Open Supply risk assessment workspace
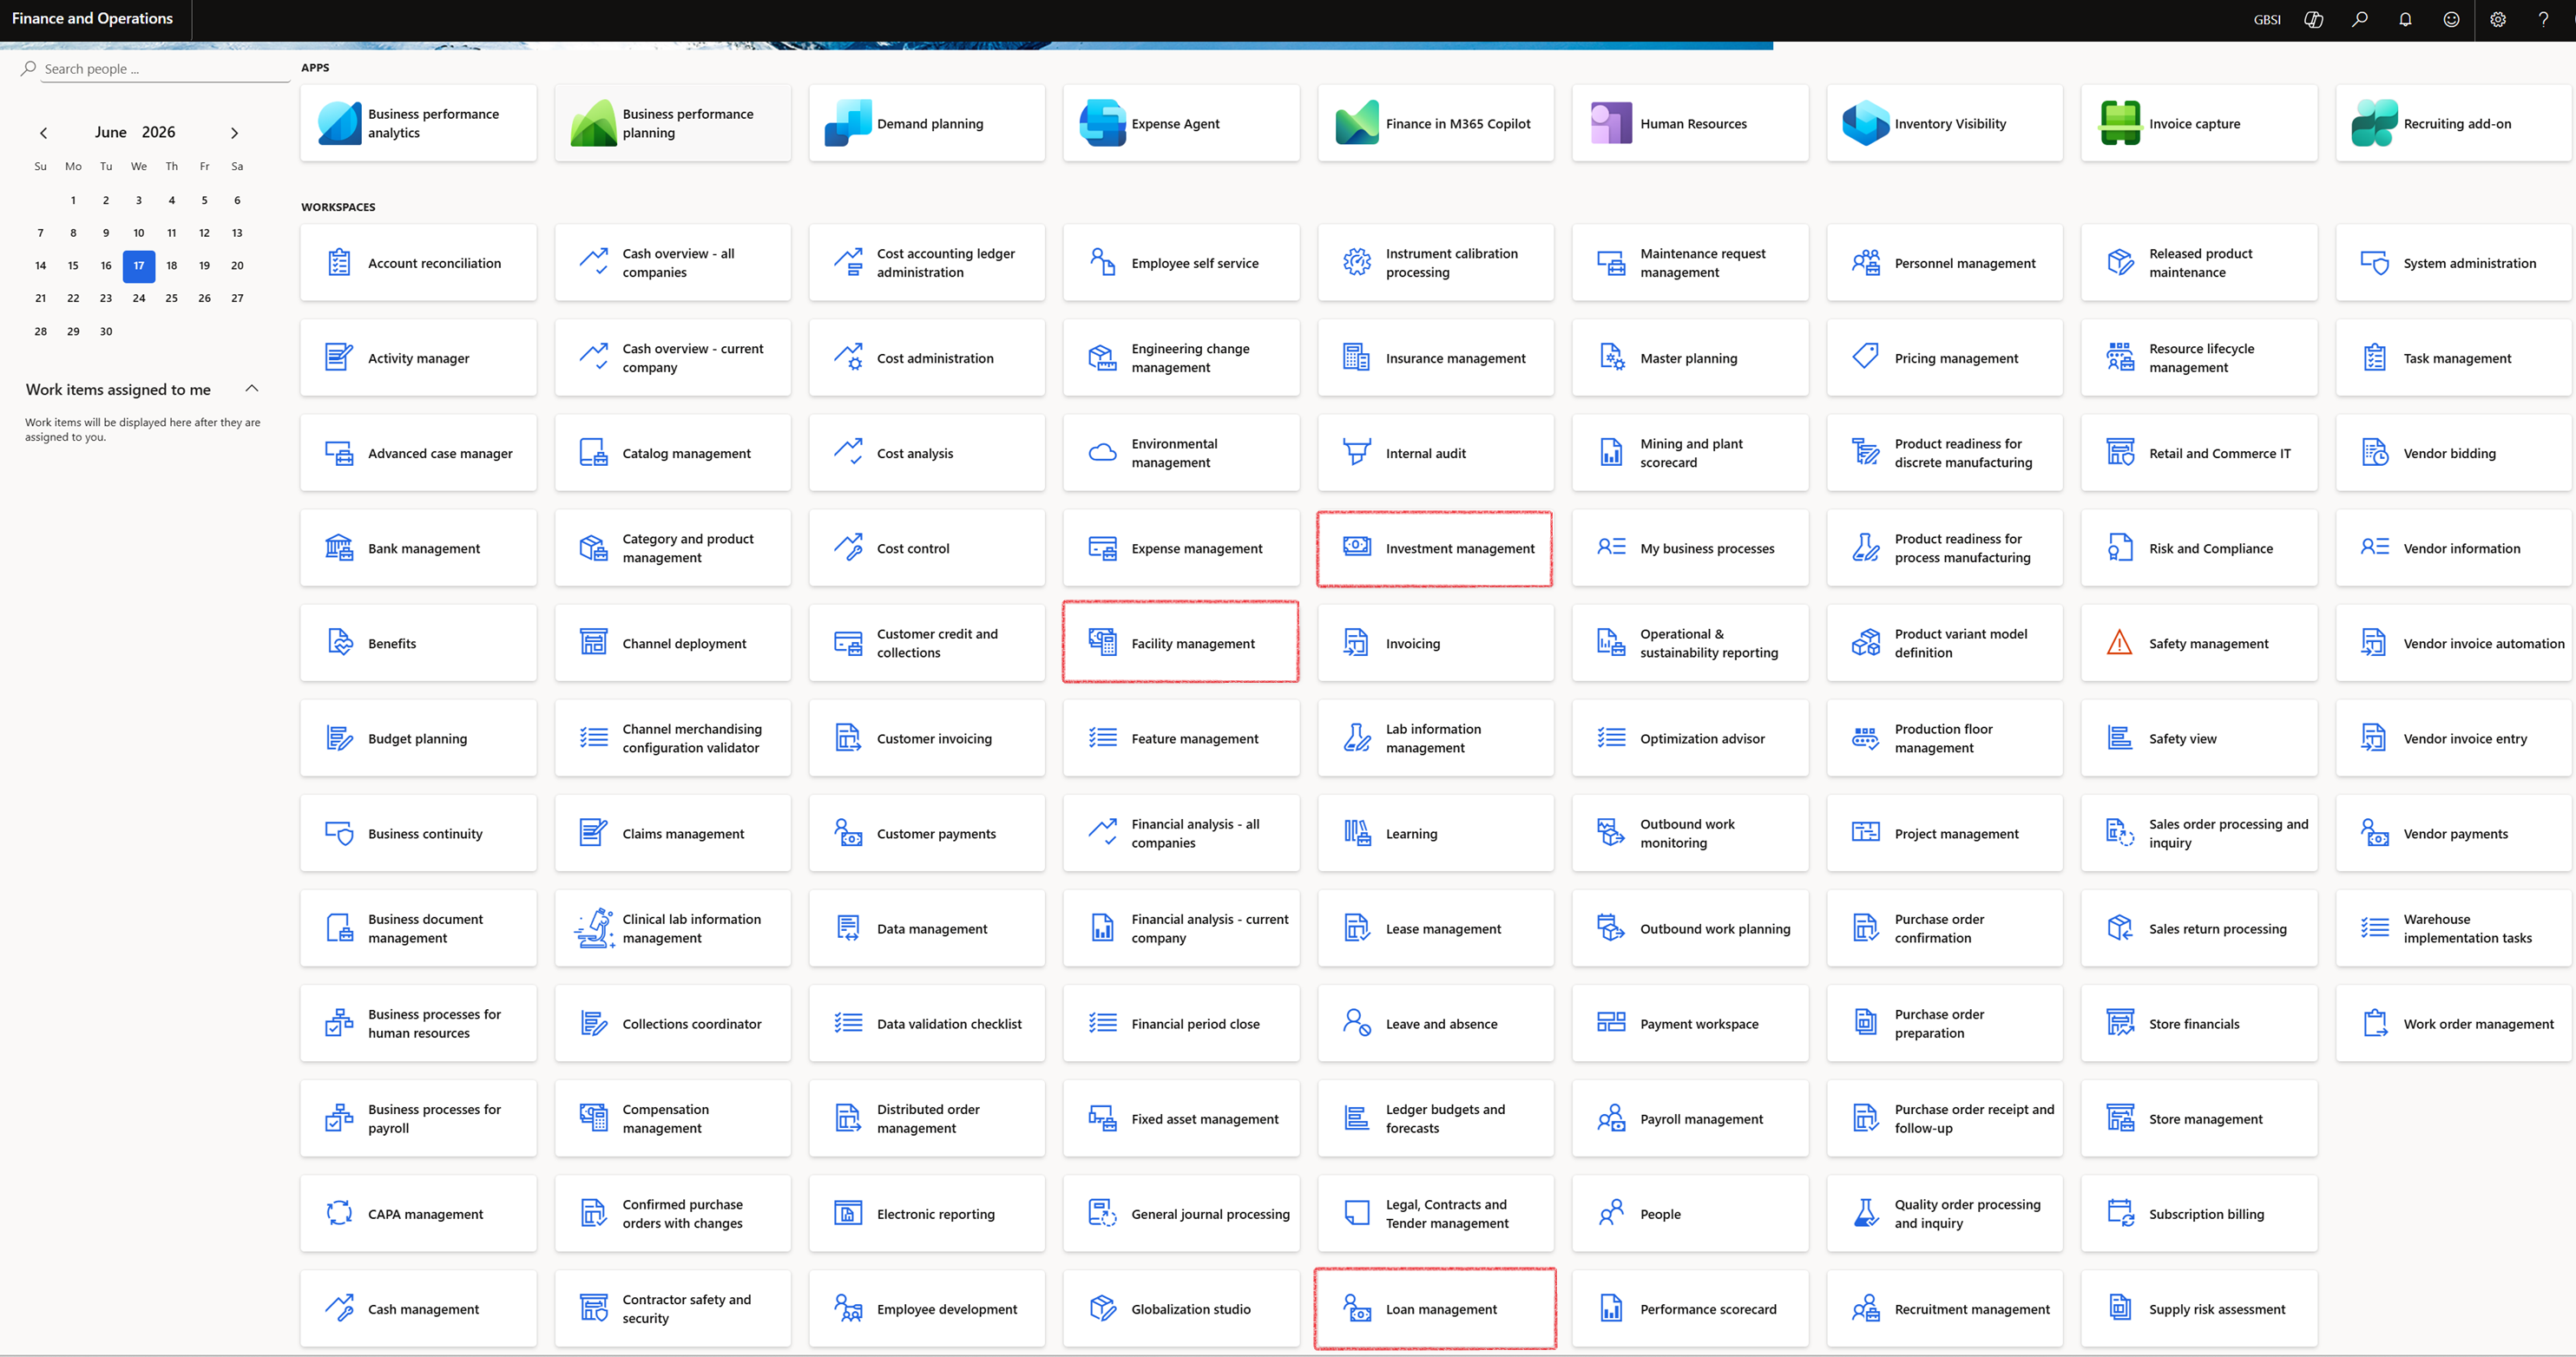The image size is (2576, 1357). point(2199,1309)
